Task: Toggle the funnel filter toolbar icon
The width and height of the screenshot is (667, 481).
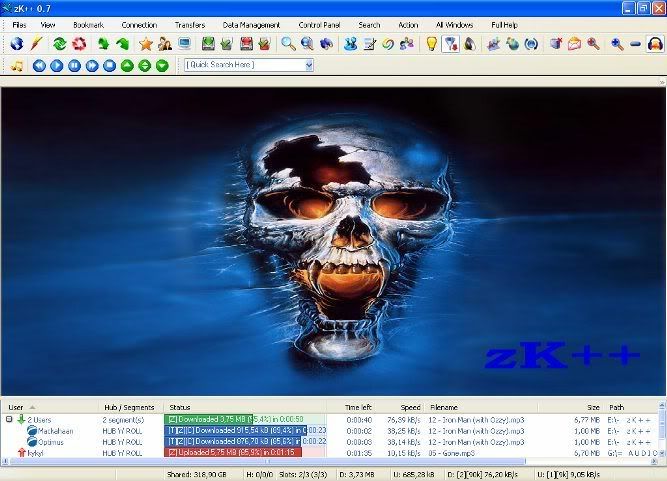Action: pyautogui.click(x=450, y=44)
